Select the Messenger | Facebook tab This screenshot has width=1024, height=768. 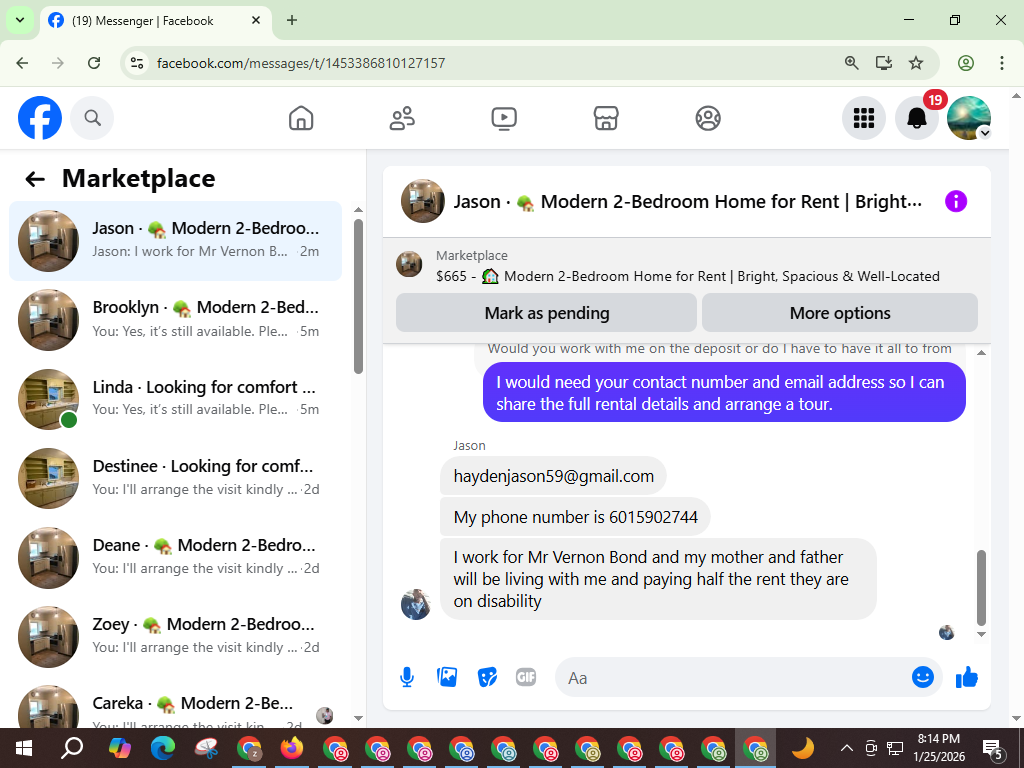(x=156, y=21)
